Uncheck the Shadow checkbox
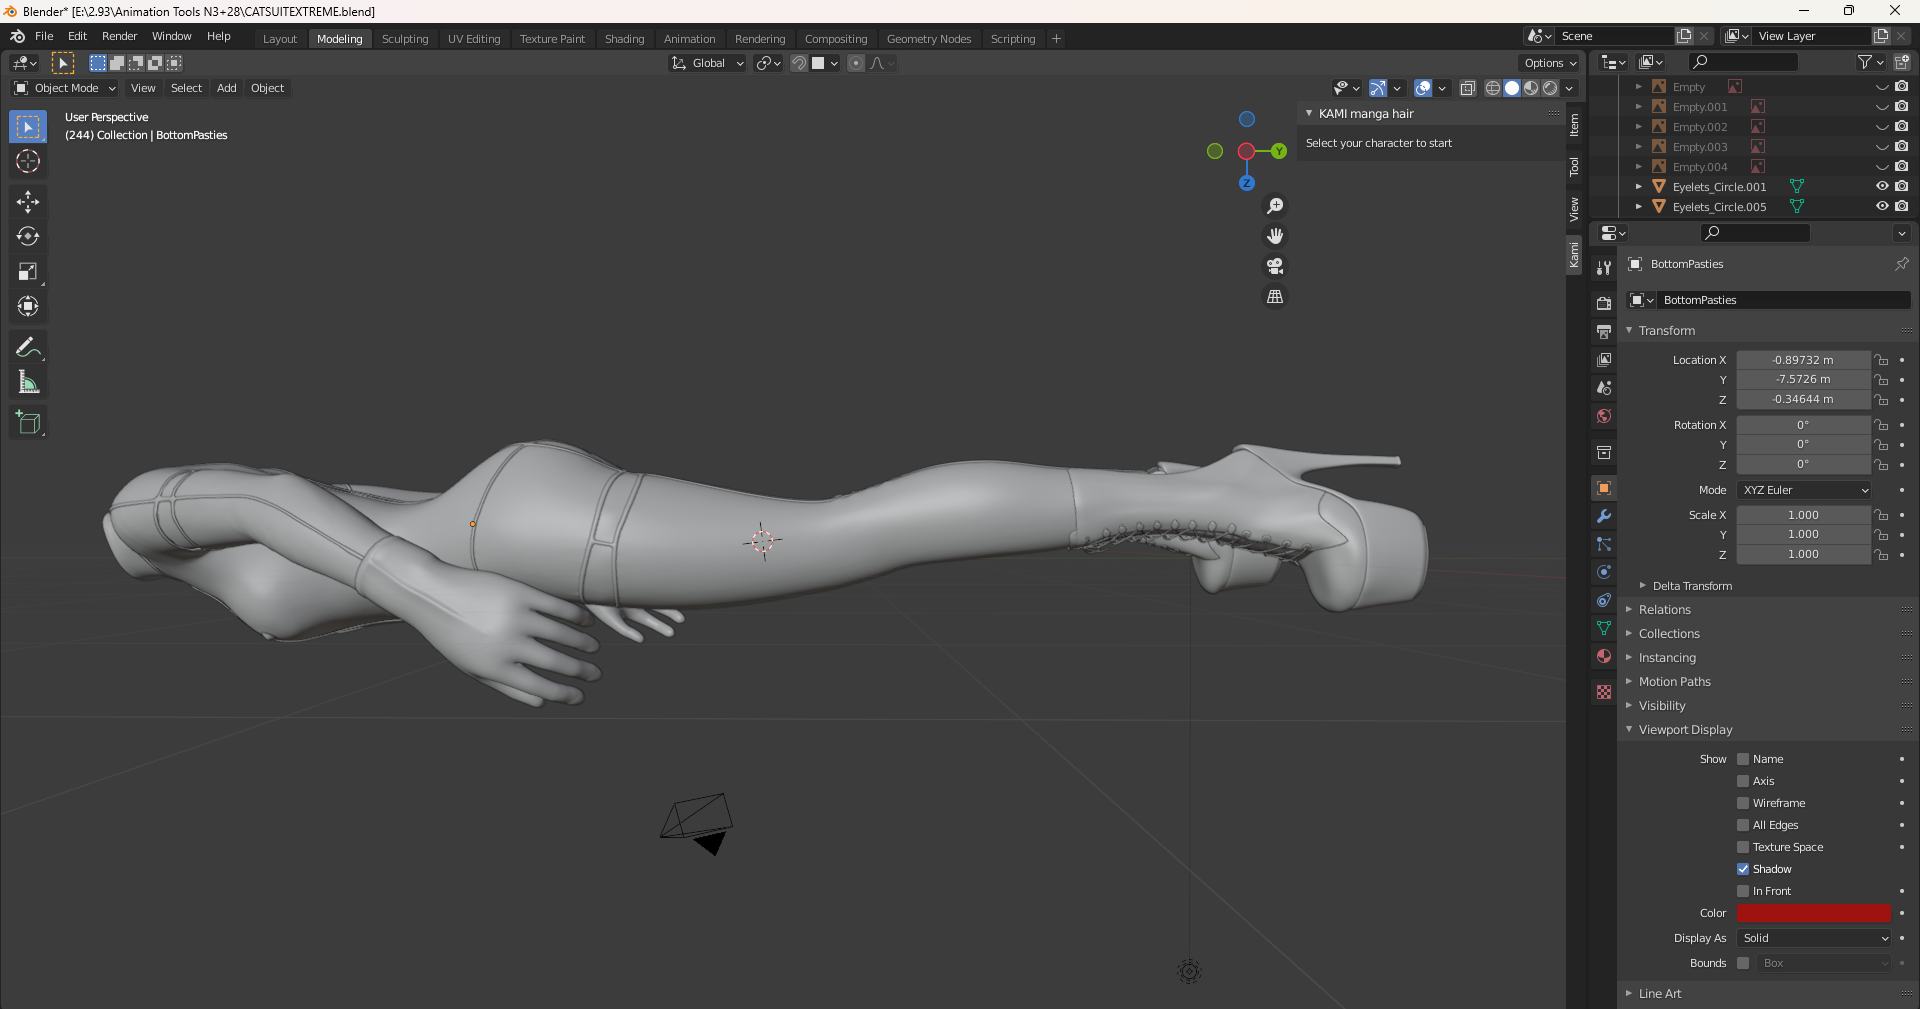The width and height of the screenshot is (1920, 1009). point(1743,869)
